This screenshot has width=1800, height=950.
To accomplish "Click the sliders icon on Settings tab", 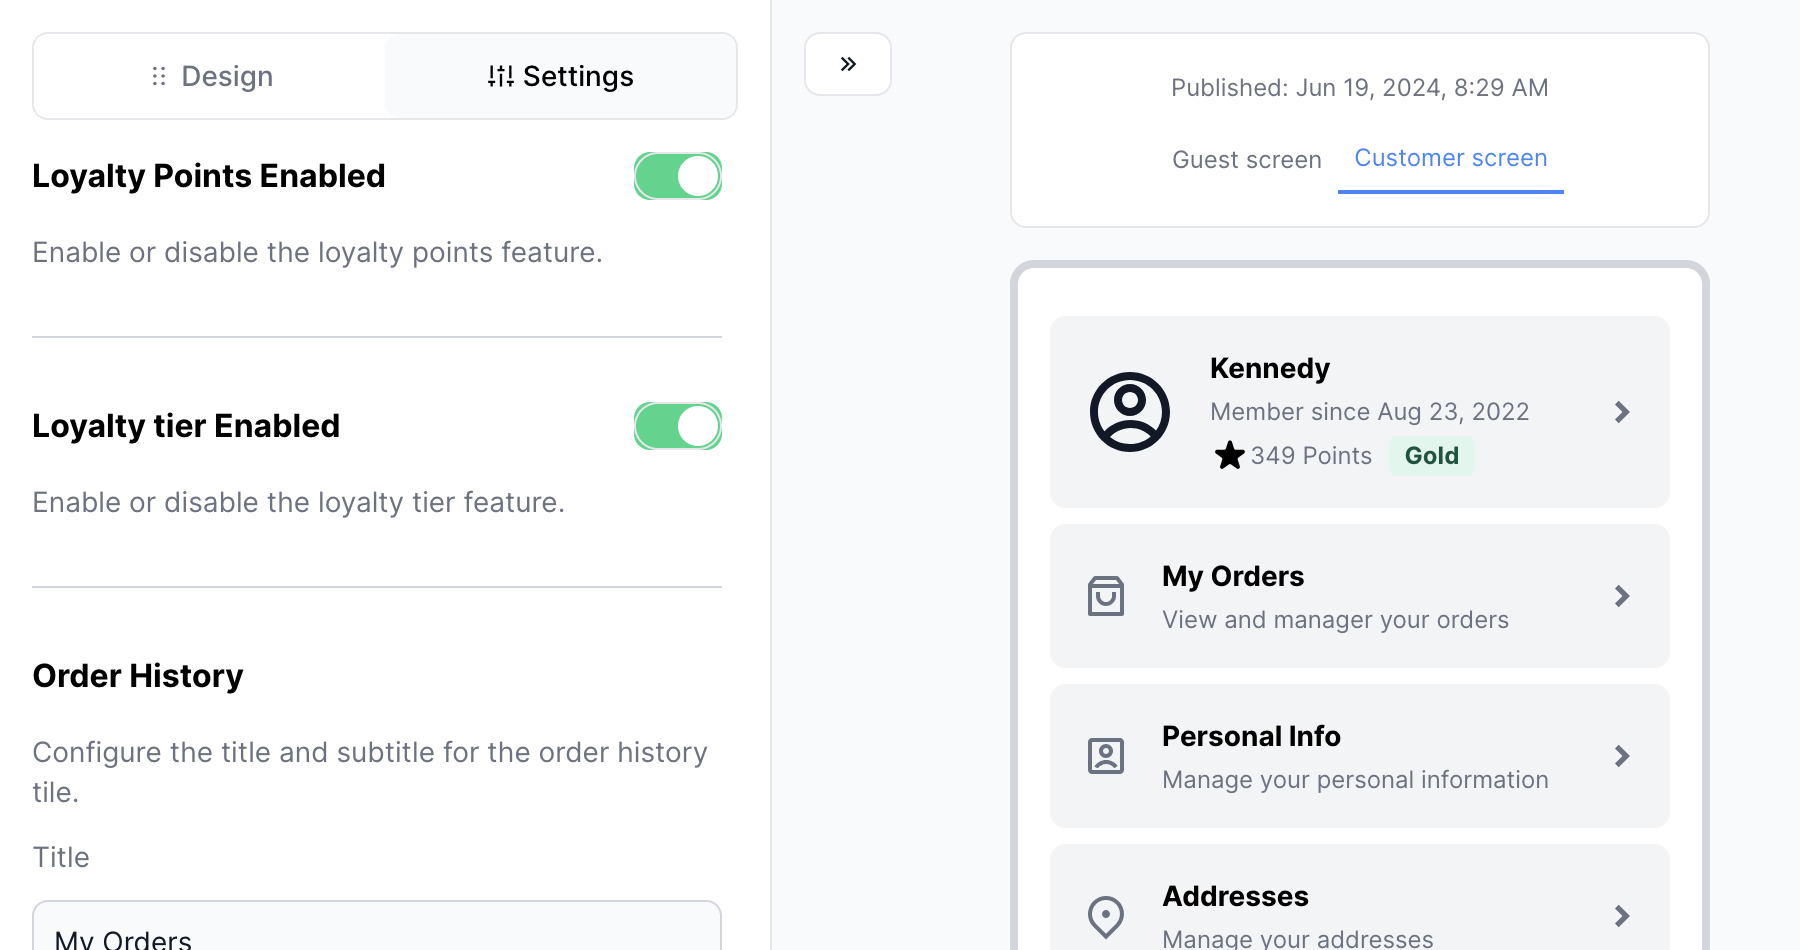I will tap(500, 76).
